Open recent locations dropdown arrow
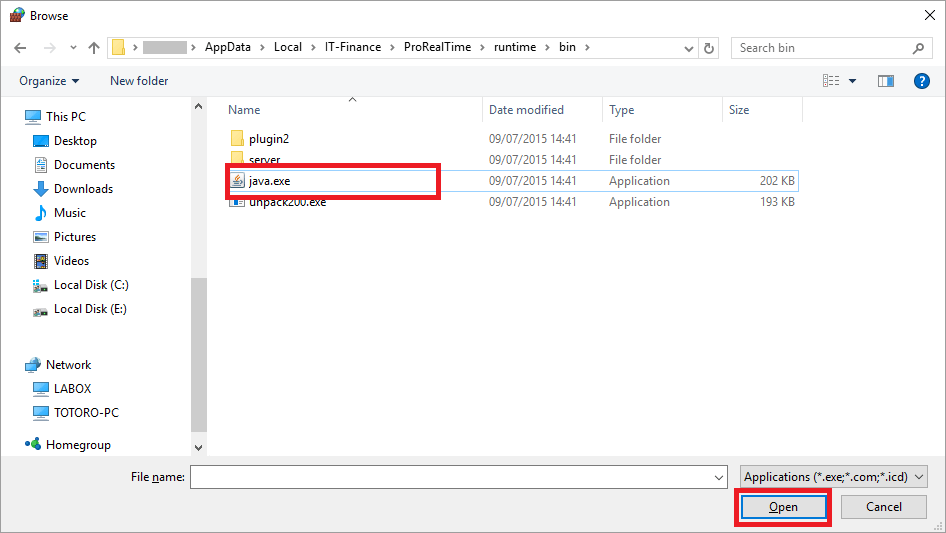The width and height of the screenshot is (946, 533). pos(73,48)
